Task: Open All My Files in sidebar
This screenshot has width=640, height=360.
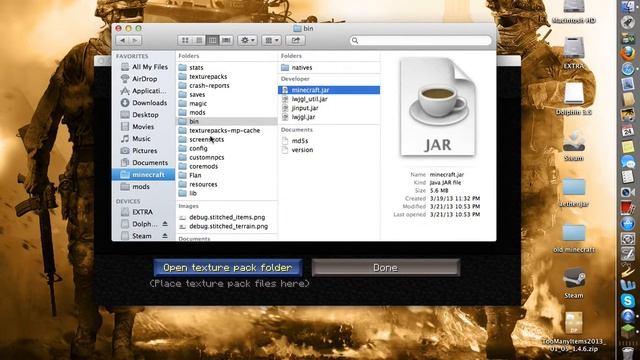Action: [x=144, y=67]
